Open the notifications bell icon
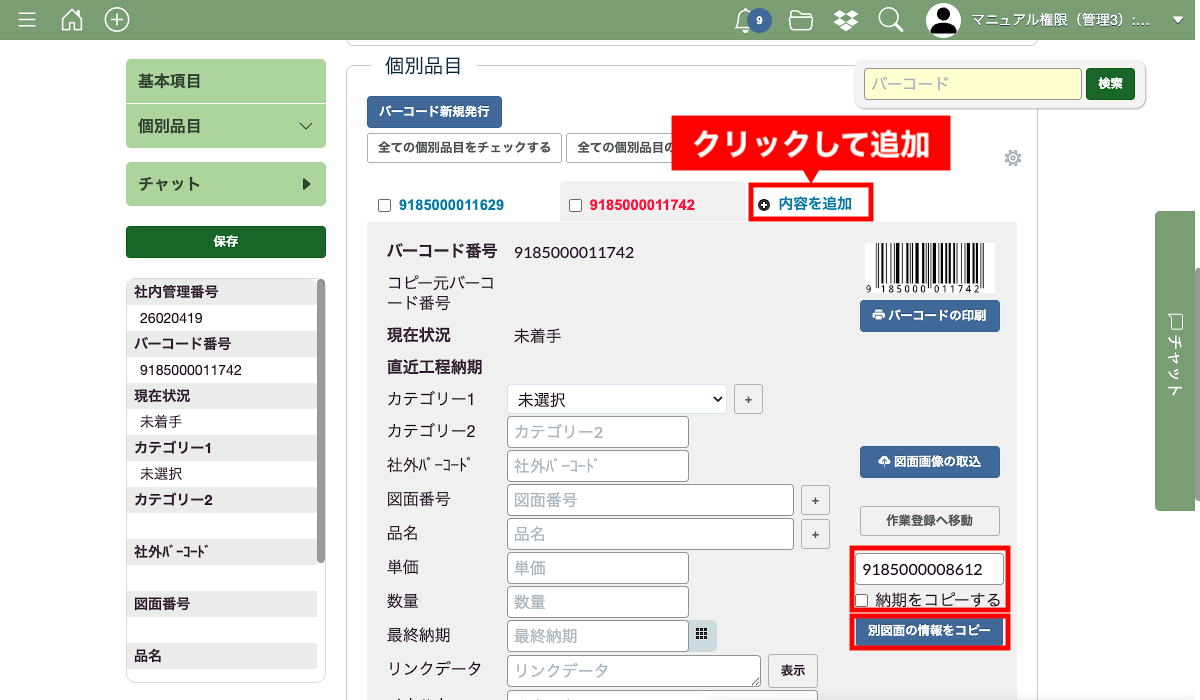 (744, 20)
